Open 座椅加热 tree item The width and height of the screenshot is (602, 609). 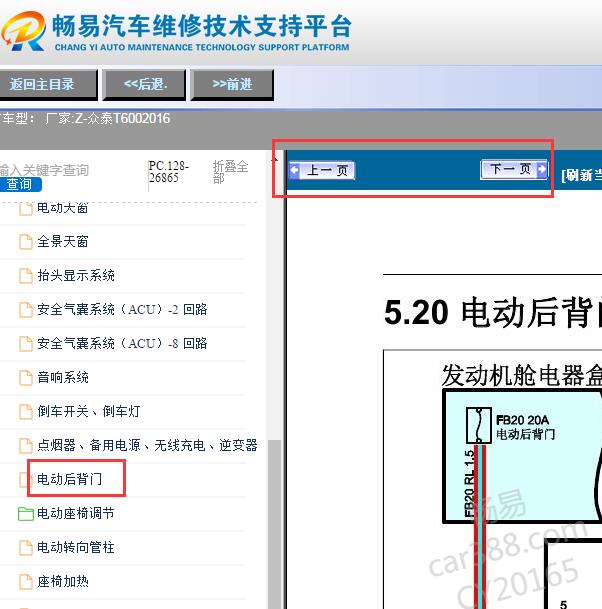click(x=63, y=581)
